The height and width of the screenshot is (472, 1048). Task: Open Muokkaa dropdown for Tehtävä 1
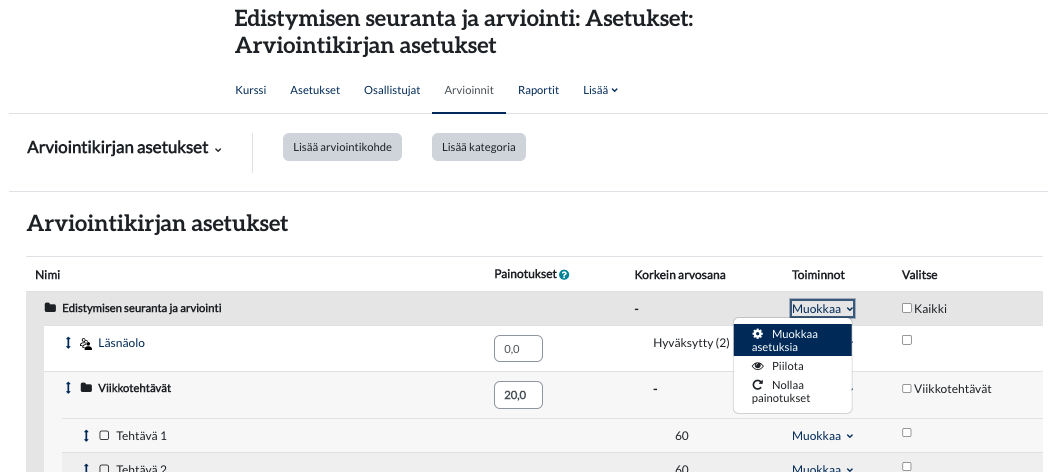823,436
